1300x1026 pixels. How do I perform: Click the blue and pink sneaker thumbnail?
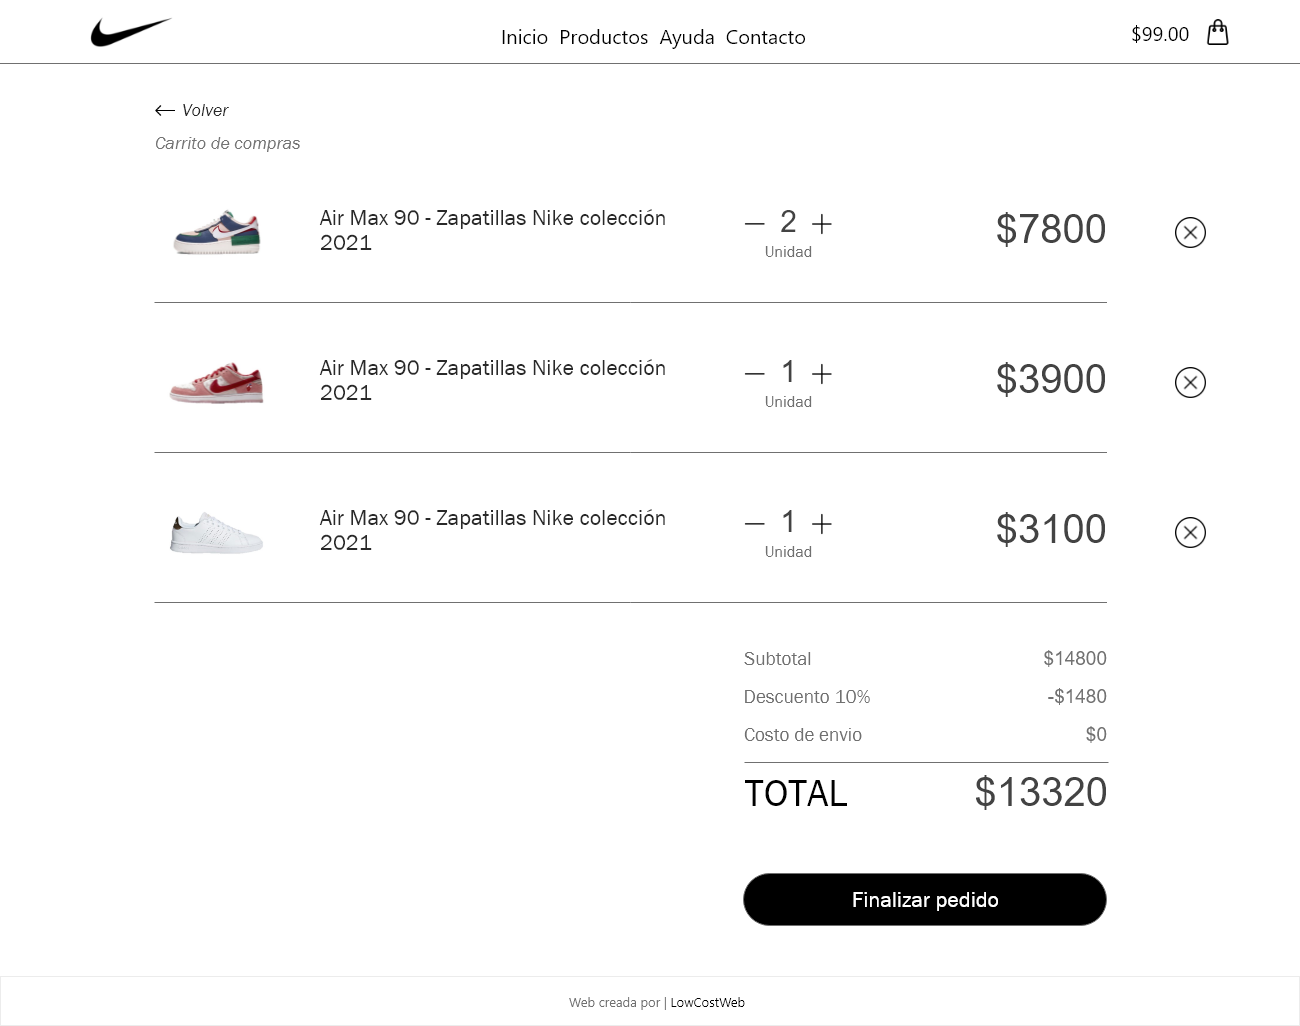[217, 232]
